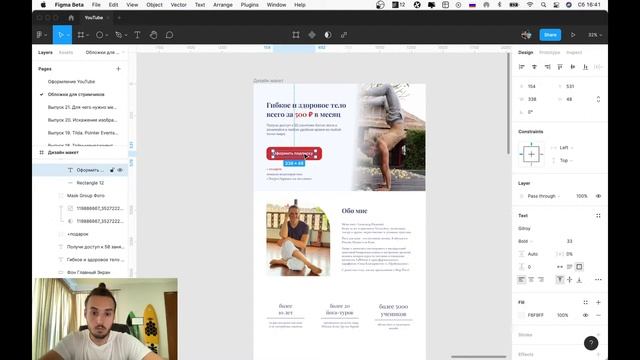This screenshot has height=360, width=640.
Task: Select the Дизайн макет frame in layers
Action: coord(63,152)
